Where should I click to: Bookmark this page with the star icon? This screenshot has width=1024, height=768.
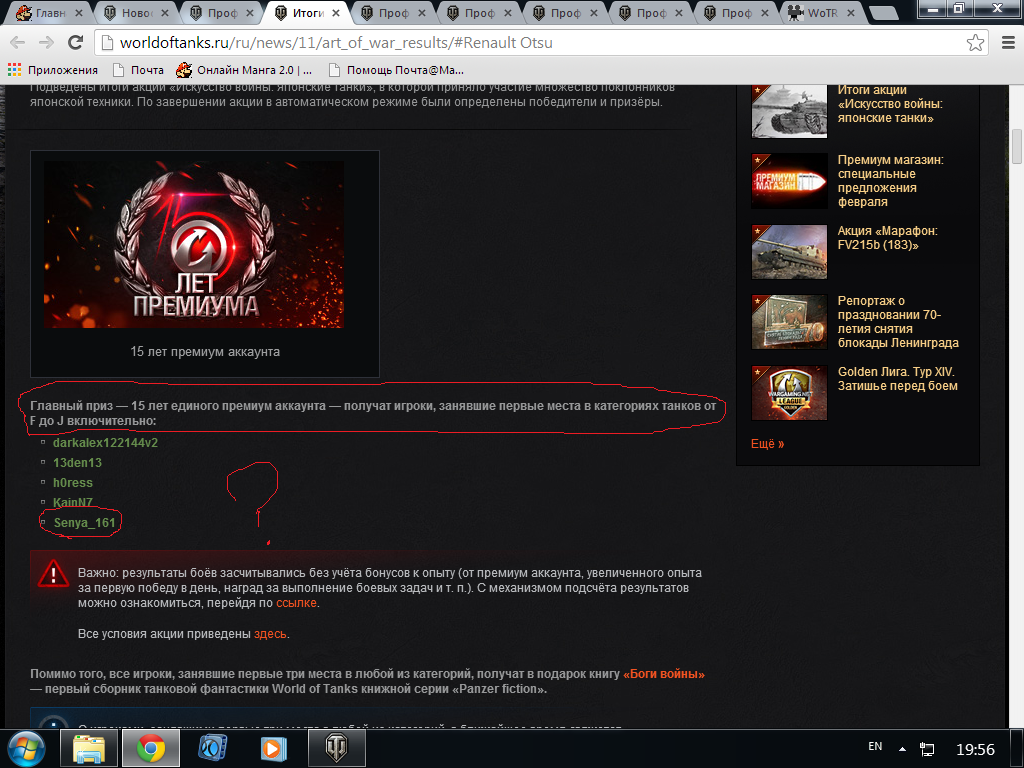point(975,42)
